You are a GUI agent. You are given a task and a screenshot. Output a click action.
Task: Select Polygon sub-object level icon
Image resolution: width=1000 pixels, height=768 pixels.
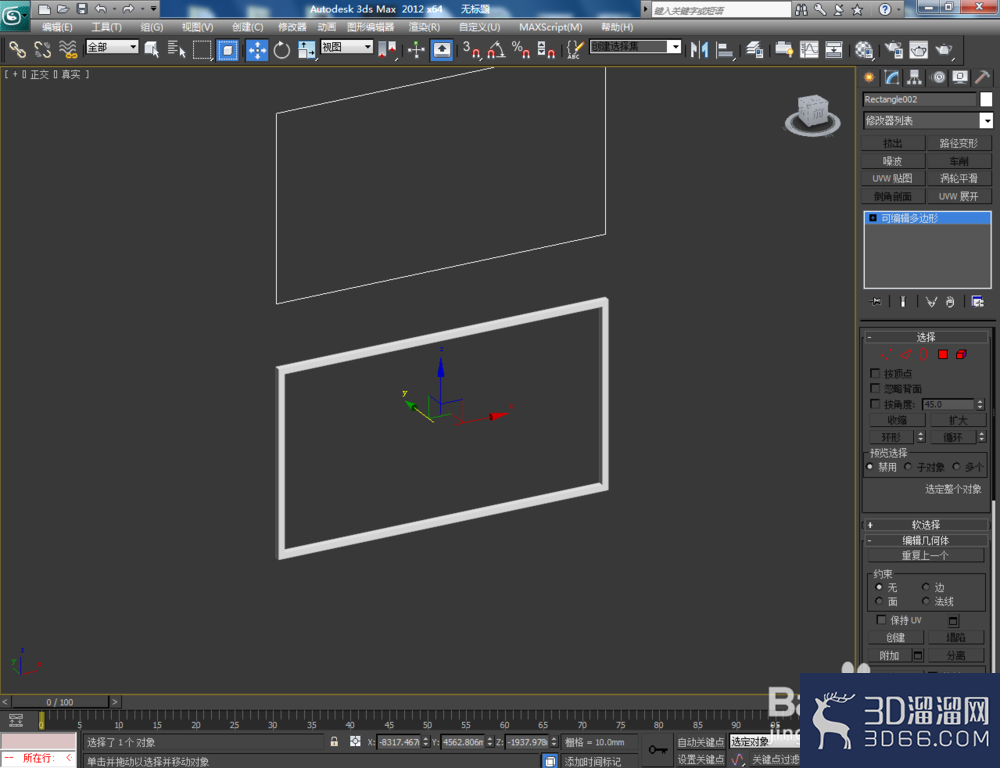[943, 354]
